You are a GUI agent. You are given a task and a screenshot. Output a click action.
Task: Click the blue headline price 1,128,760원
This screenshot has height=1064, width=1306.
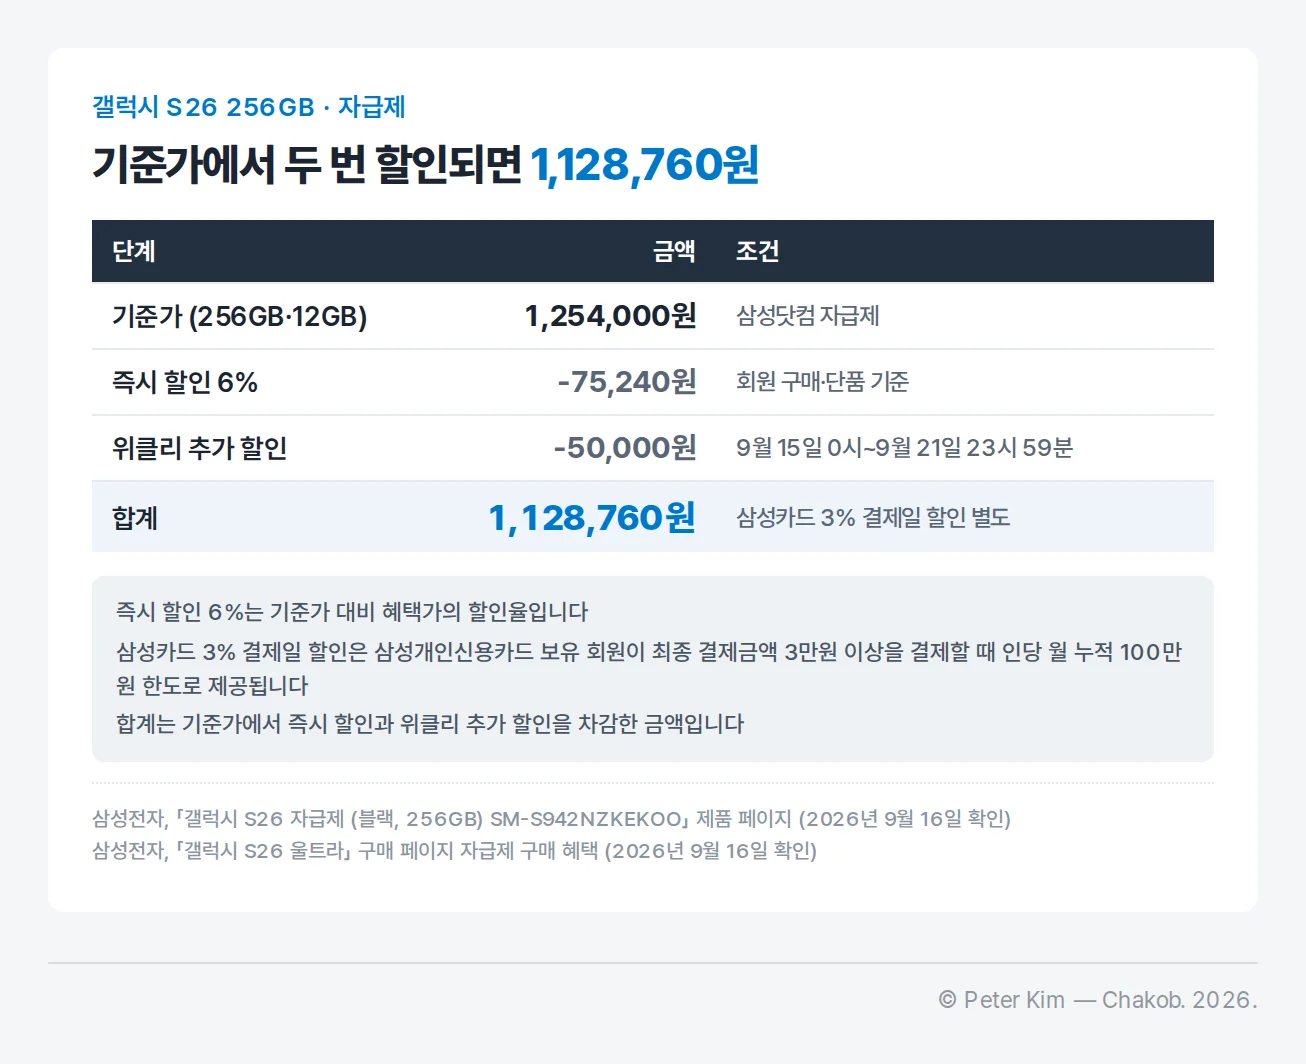(644, 165)
